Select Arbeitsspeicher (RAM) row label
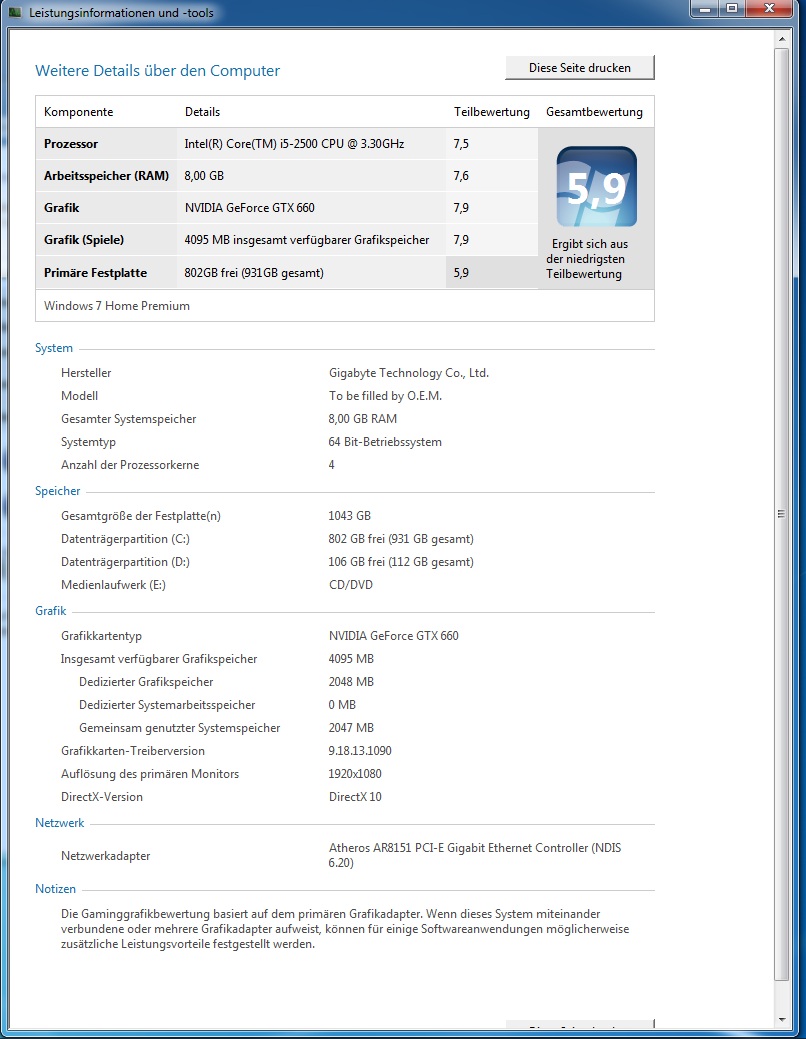The height and width of the screenshot is (1039, 806). (106, 176)
